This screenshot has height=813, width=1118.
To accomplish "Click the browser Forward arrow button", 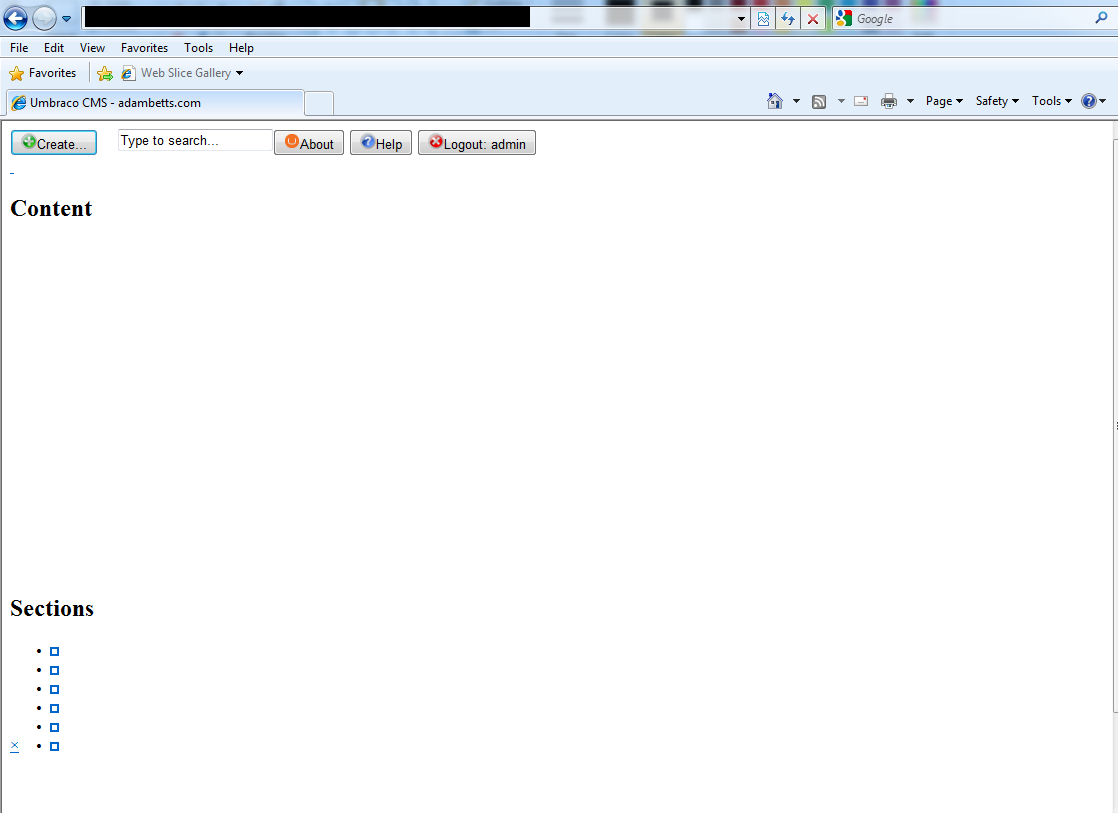I will point(44,19).
